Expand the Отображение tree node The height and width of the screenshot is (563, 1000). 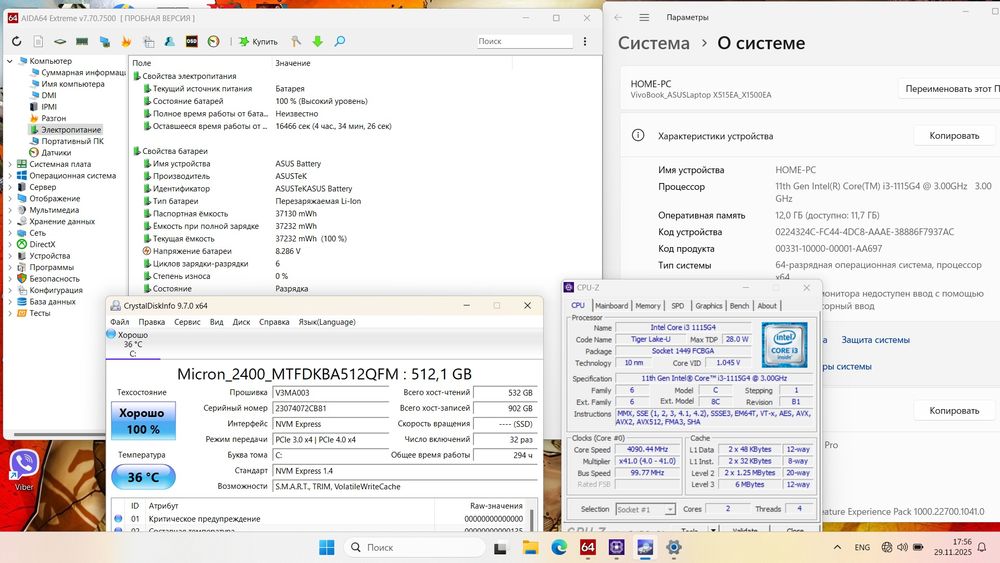point(10,198)
